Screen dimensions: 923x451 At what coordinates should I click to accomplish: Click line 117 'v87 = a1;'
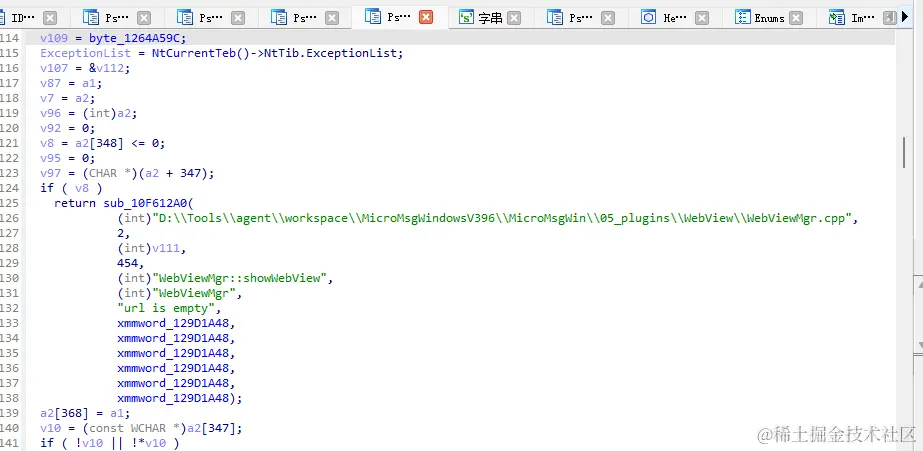click(71, 83)
